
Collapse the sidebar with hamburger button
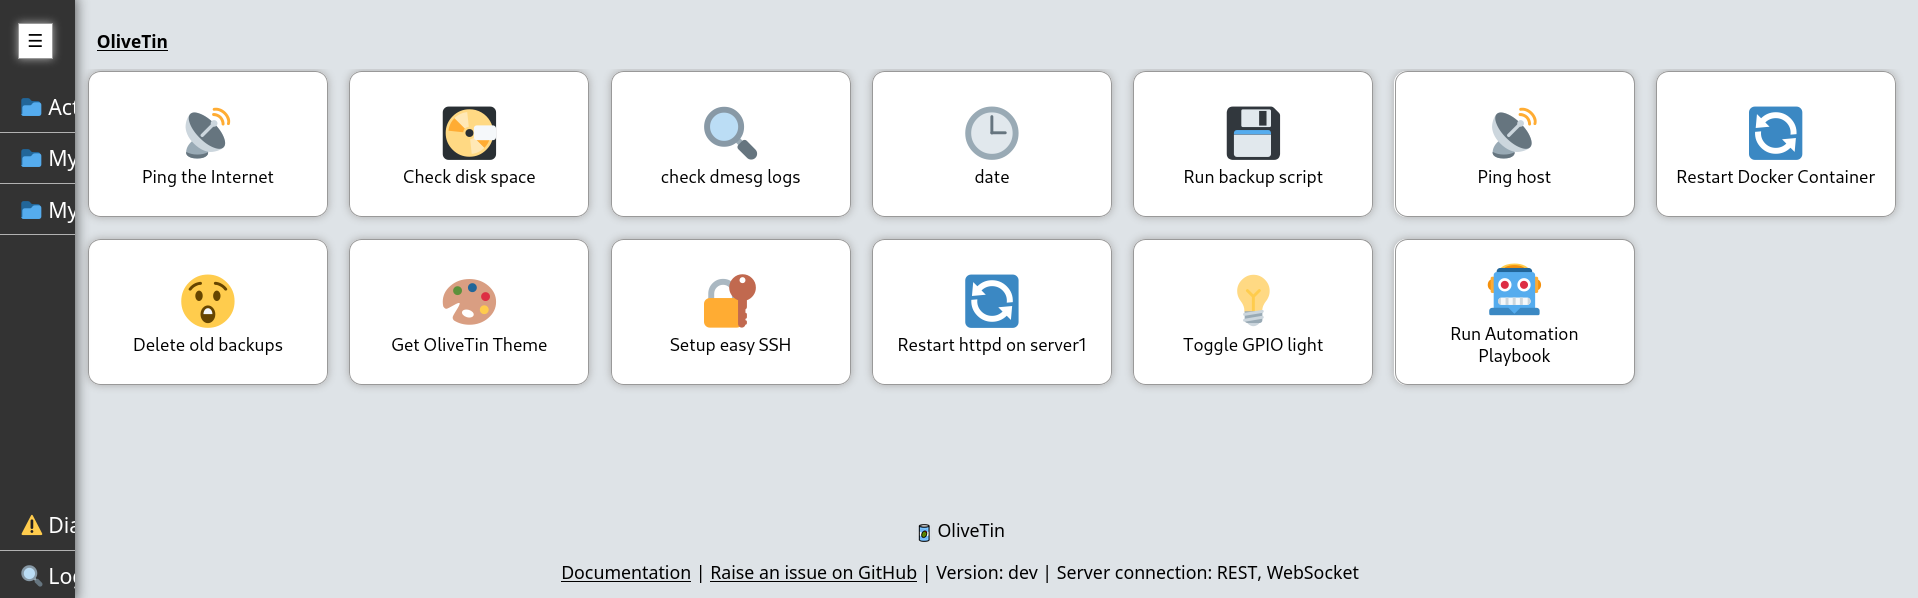(x=35, y=41)
